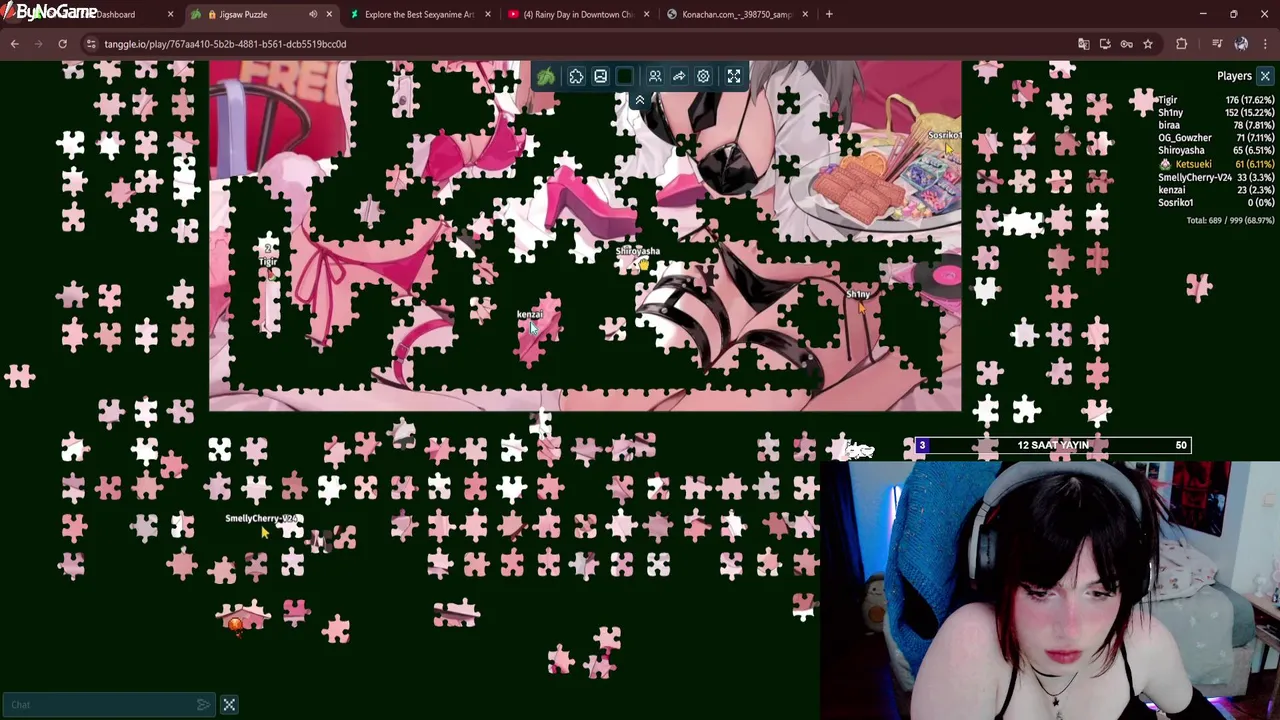Screen dimensions: 1280x720
Task: Click the ByNoGame logo
Action: [50, 12]
